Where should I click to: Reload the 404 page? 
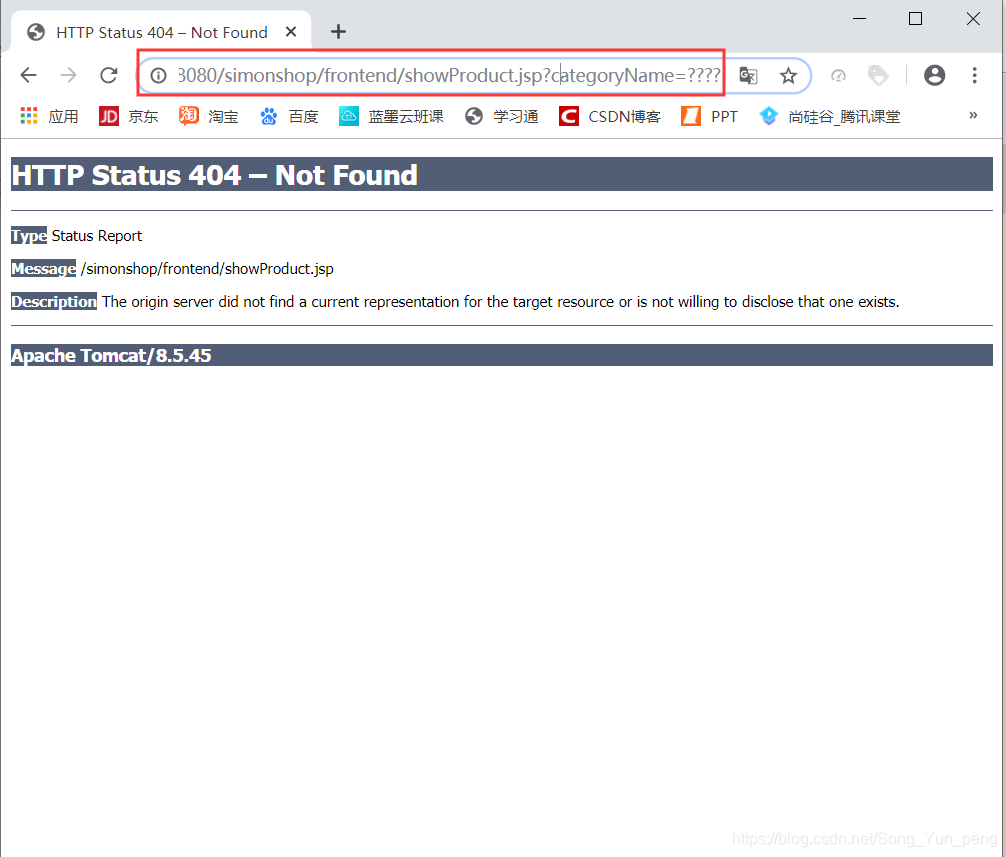coord(108,76)
